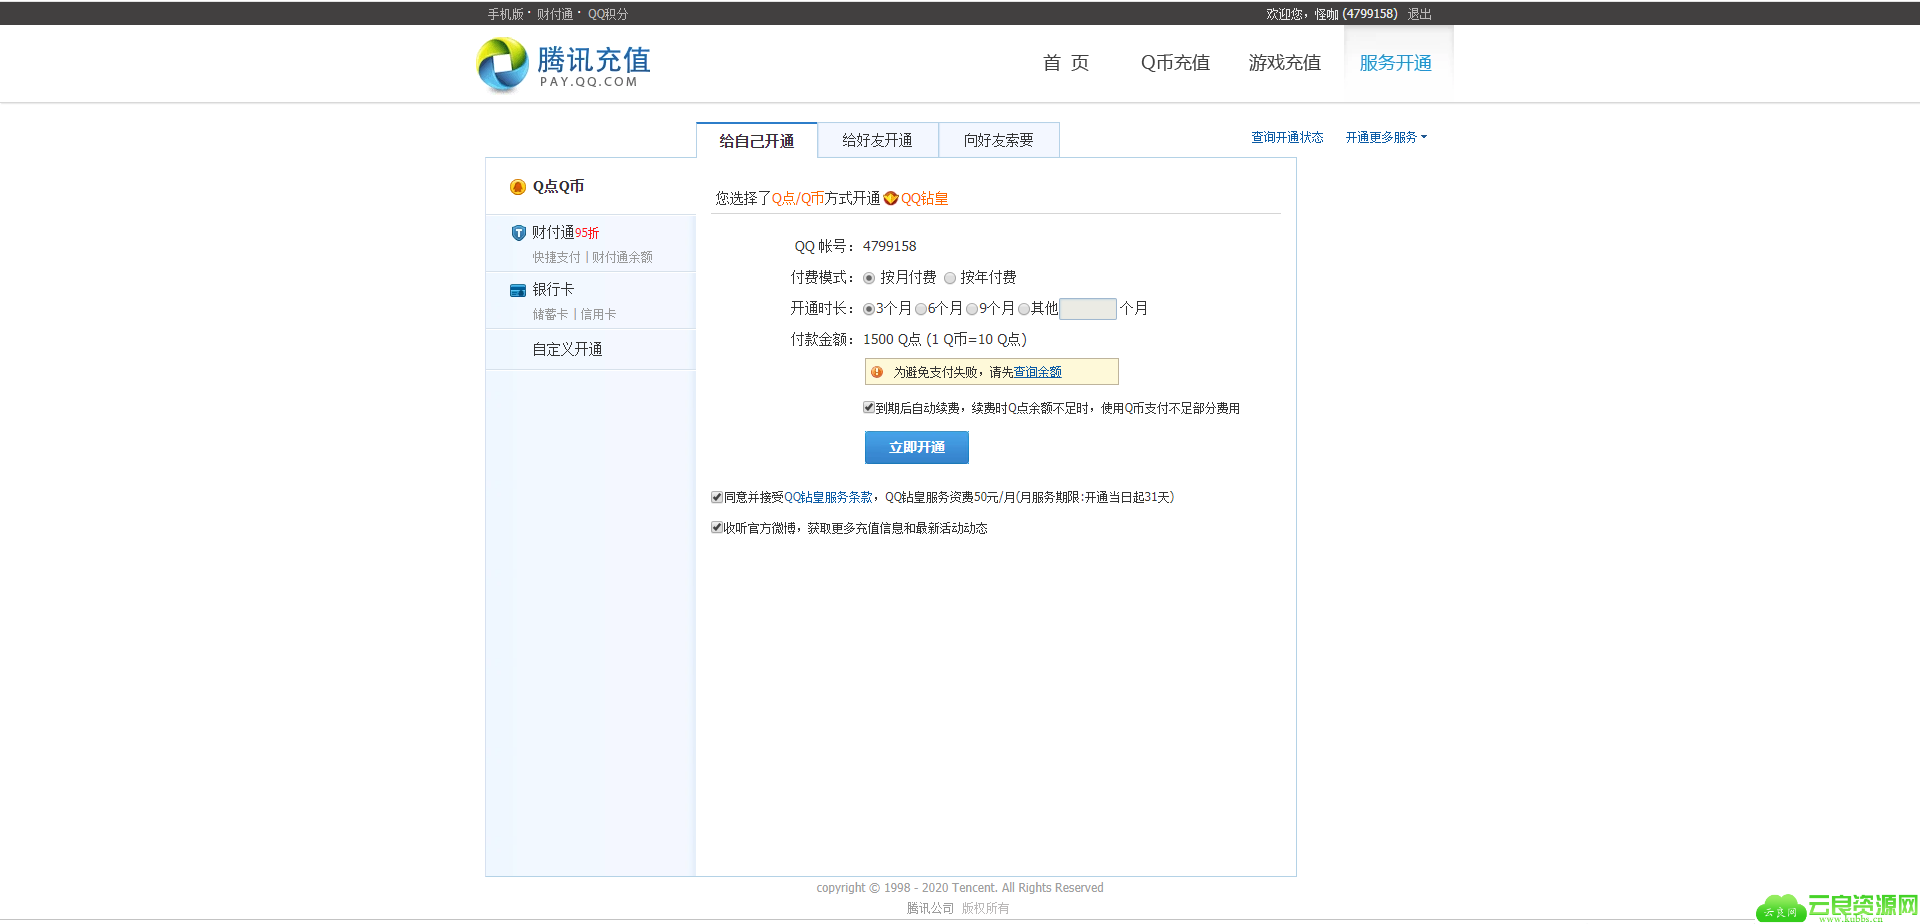Select 按年付费 payment mode

(950, 278)
